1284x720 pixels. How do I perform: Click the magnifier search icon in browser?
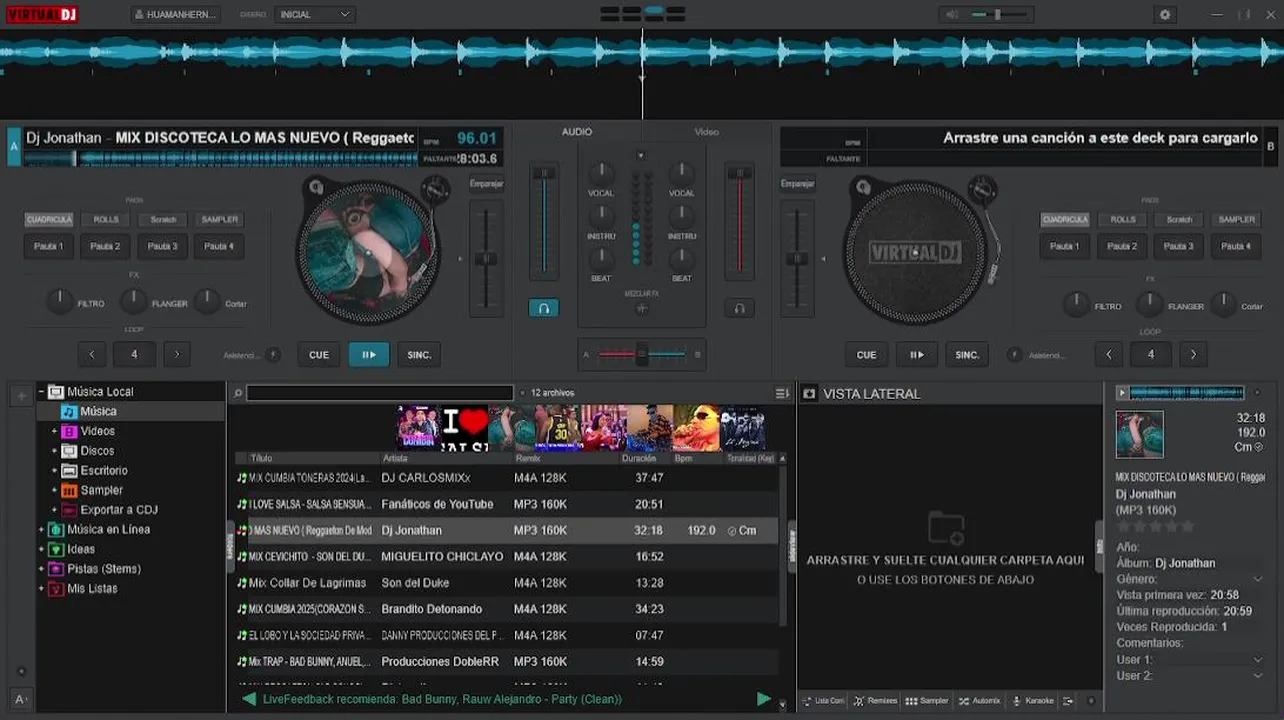pyautogui.click(x=238, y=393)
